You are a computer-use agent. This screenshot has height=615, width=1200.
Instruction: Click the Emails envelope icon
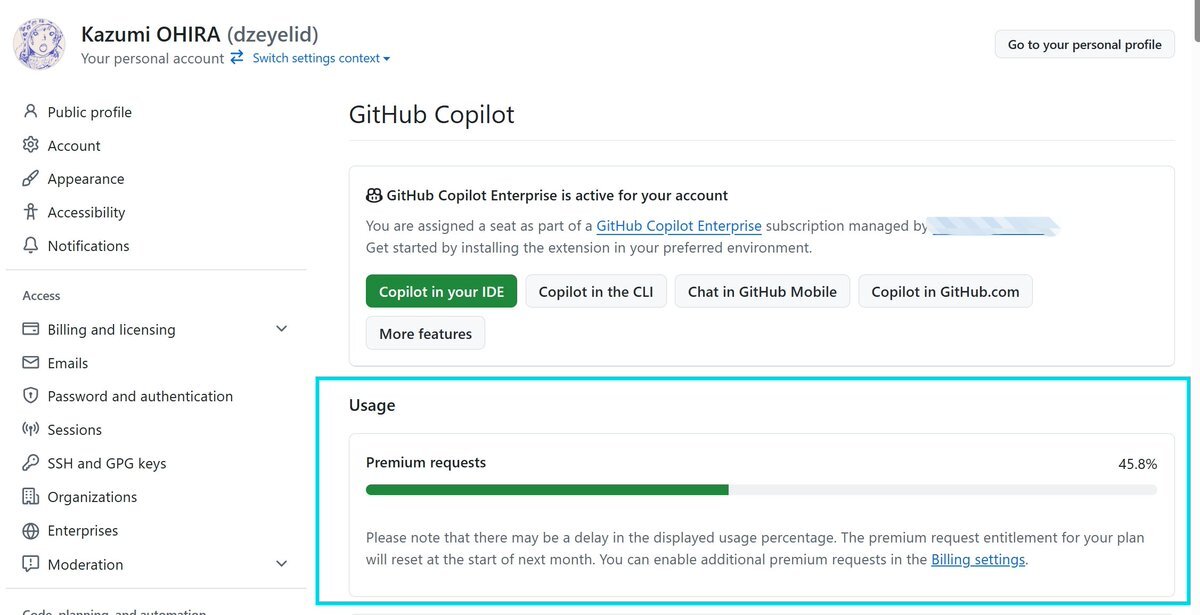(30, 363)
